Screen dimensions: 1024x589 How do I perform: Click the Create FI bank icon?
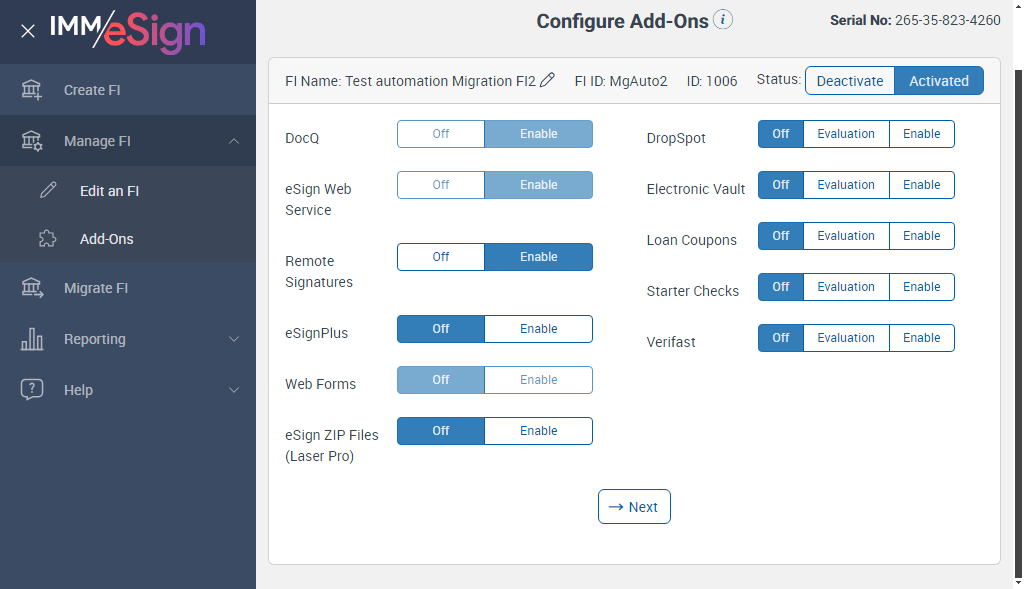[32, 90]
